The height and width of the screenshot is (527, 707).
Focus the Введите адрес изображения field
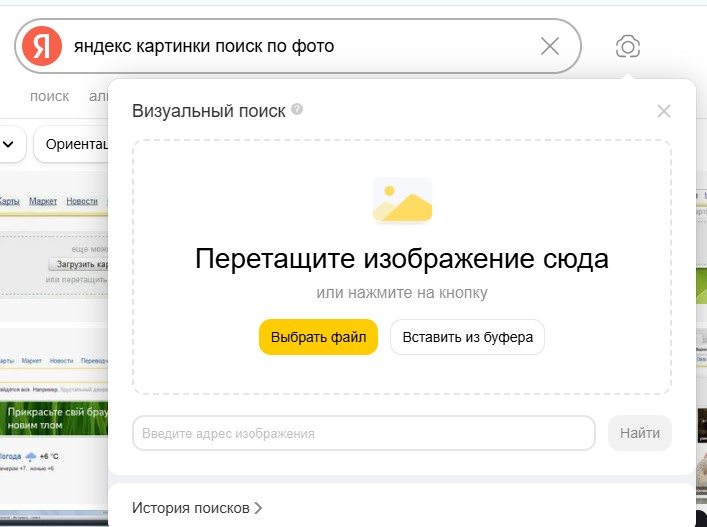click(x=364, y=433)
